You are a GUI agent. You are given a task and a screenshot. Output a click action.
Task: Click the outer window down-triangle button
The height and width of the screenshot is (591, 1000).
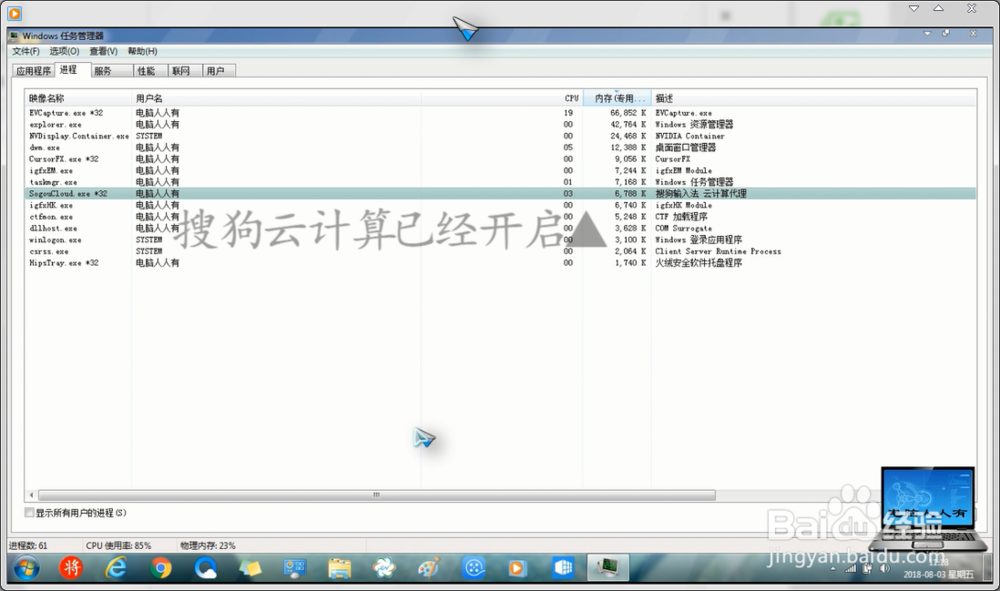914,8
